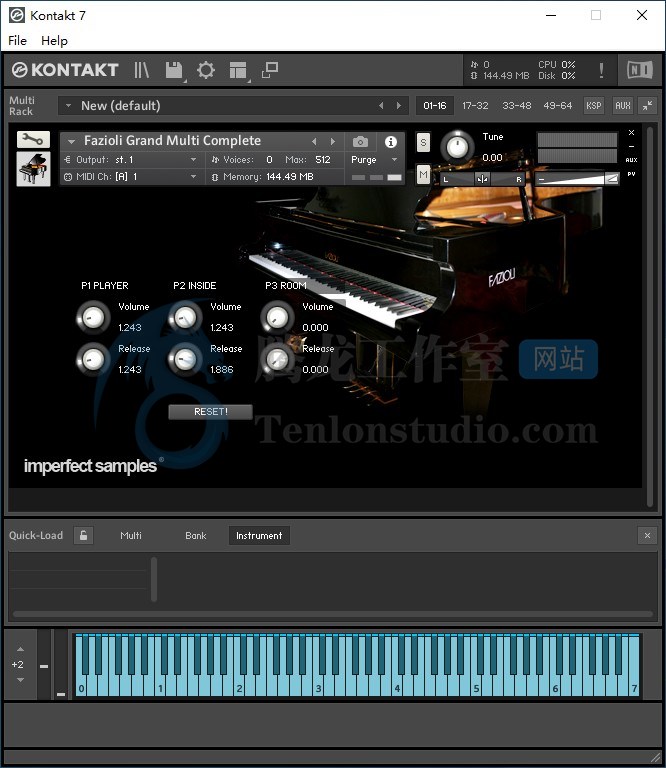Viewport: 666px width, 768px height.
Task: Shift keyboard octave up arrow
Action: coord(20,649)
